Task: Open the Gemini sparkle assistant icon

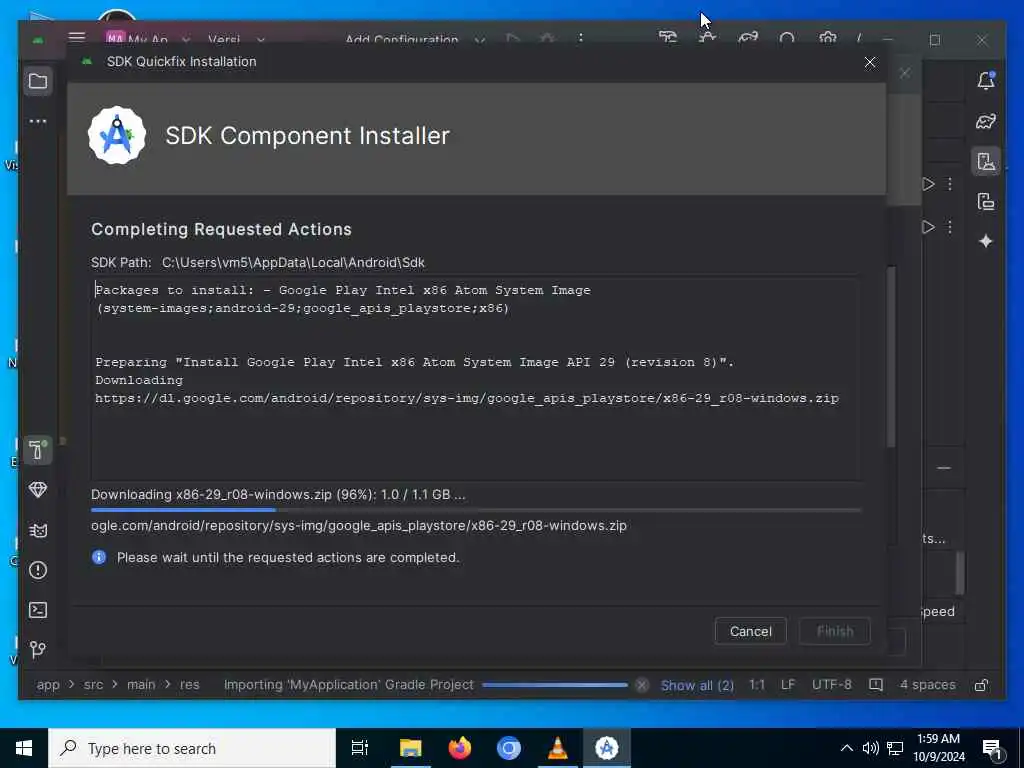Action: [985, 241]
